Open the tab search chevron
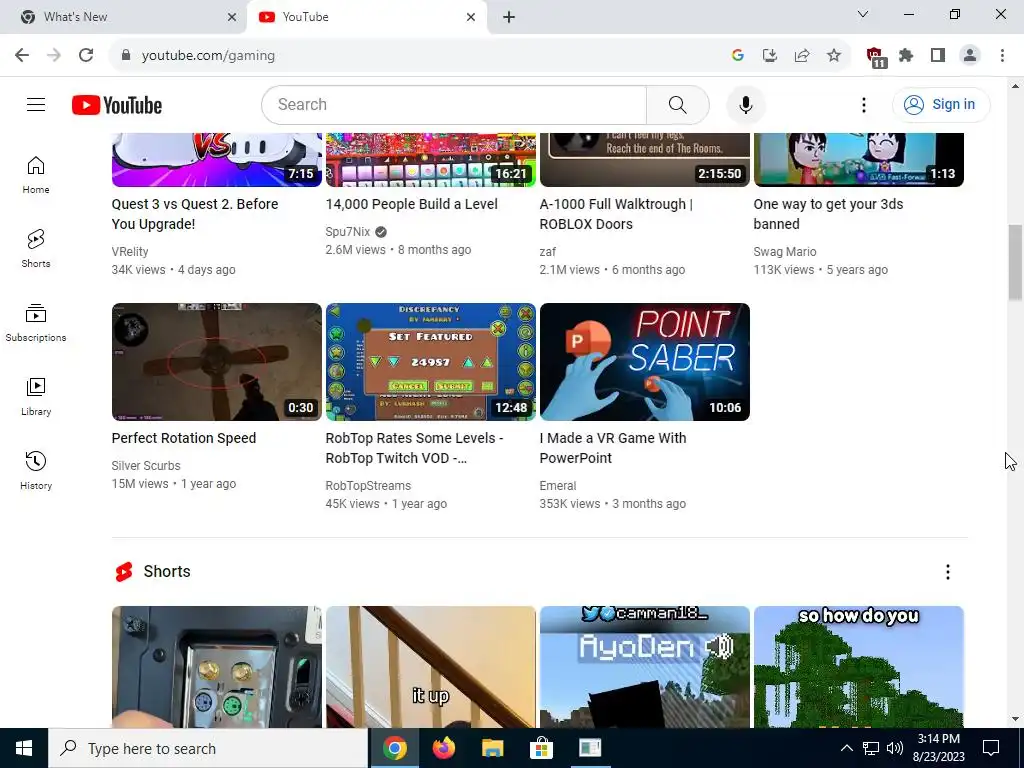The width and height of the screenshot is (1024, 768). click(x=863, y=14)
